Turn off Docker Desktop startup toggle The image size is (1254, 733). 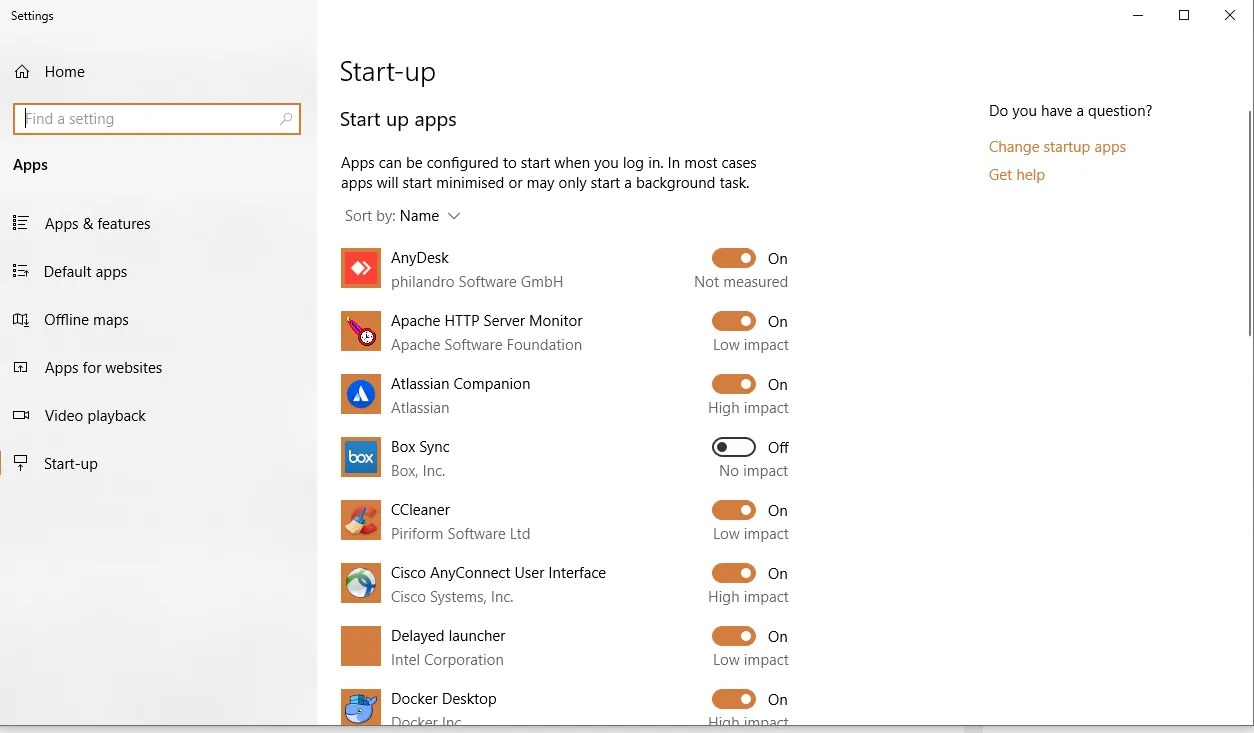click(x=734, y=699)
